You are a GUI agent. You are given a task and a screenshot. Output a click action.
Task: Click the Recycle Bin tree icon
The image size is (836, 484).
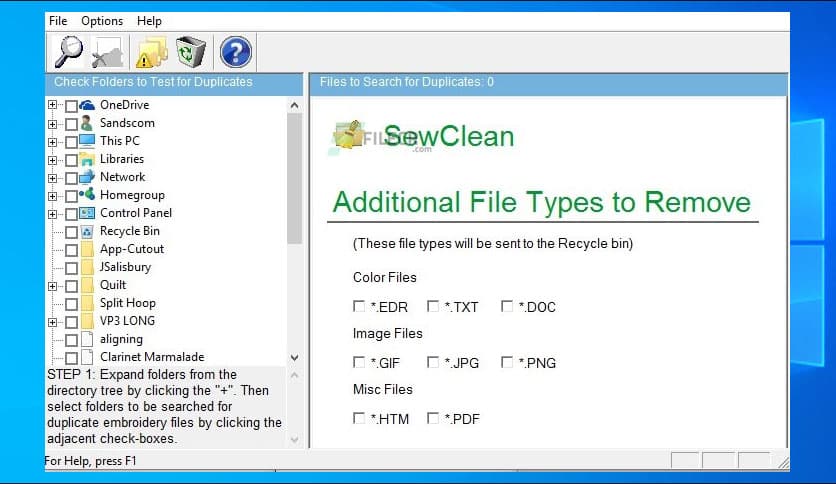click(87, 231)
